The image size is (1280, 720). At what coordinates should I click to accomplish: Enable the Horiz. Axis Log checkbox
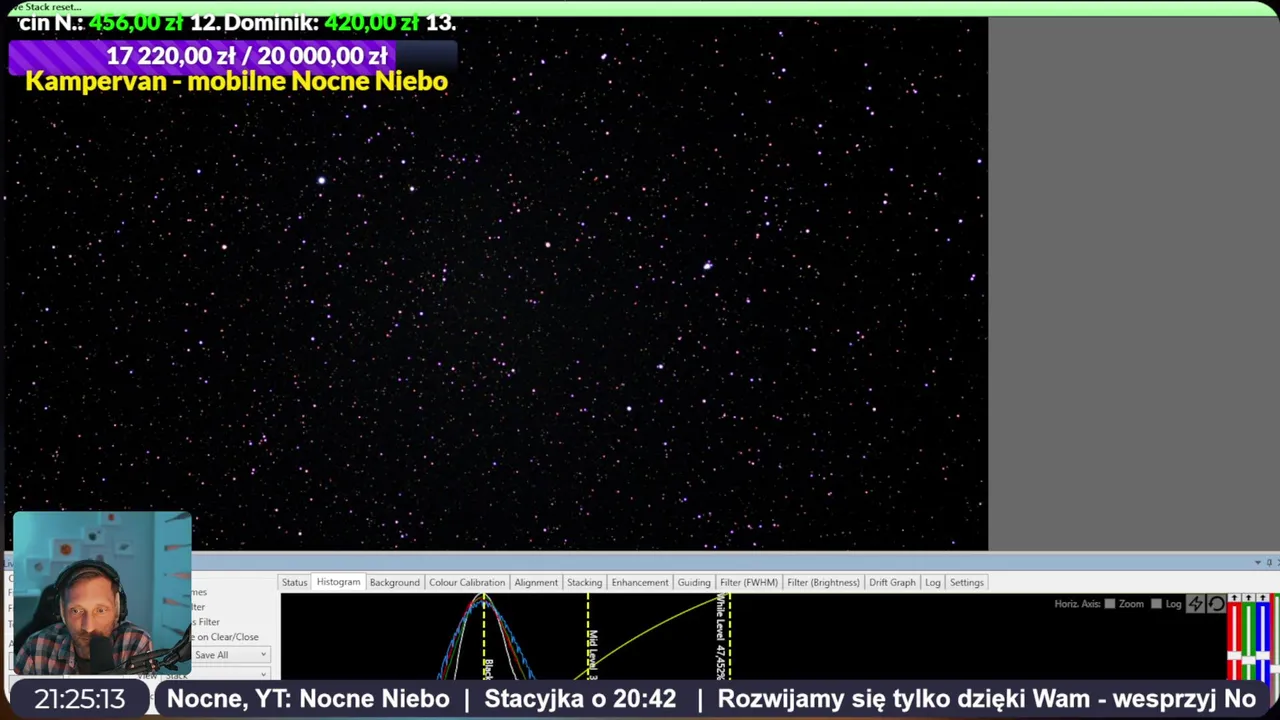point(1156,604)
